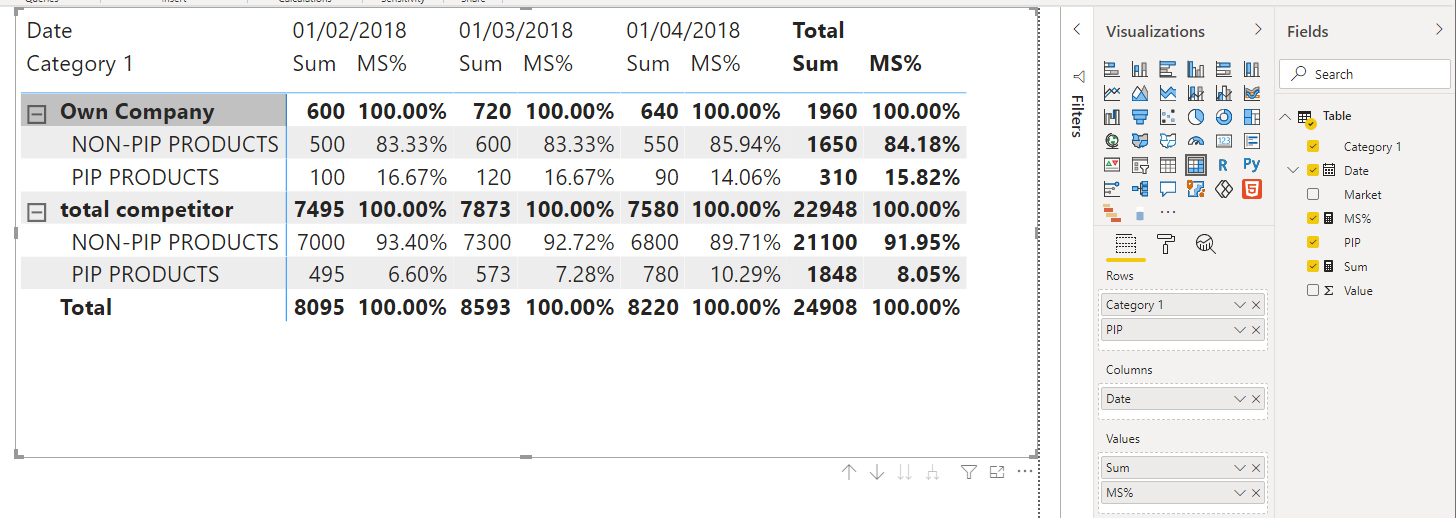Viewport: 1456px width, 518px height.
Task: Remove Sum from Values well
Action: click(x=1256, y=468)
